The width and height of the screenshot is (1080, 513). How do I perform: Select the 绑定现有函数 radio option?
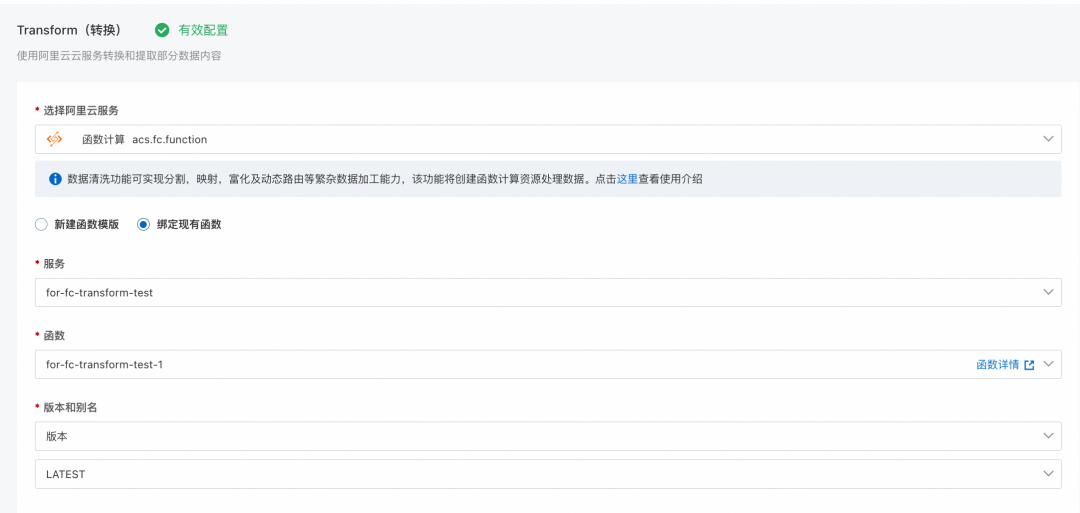click(x=143, y=224)
